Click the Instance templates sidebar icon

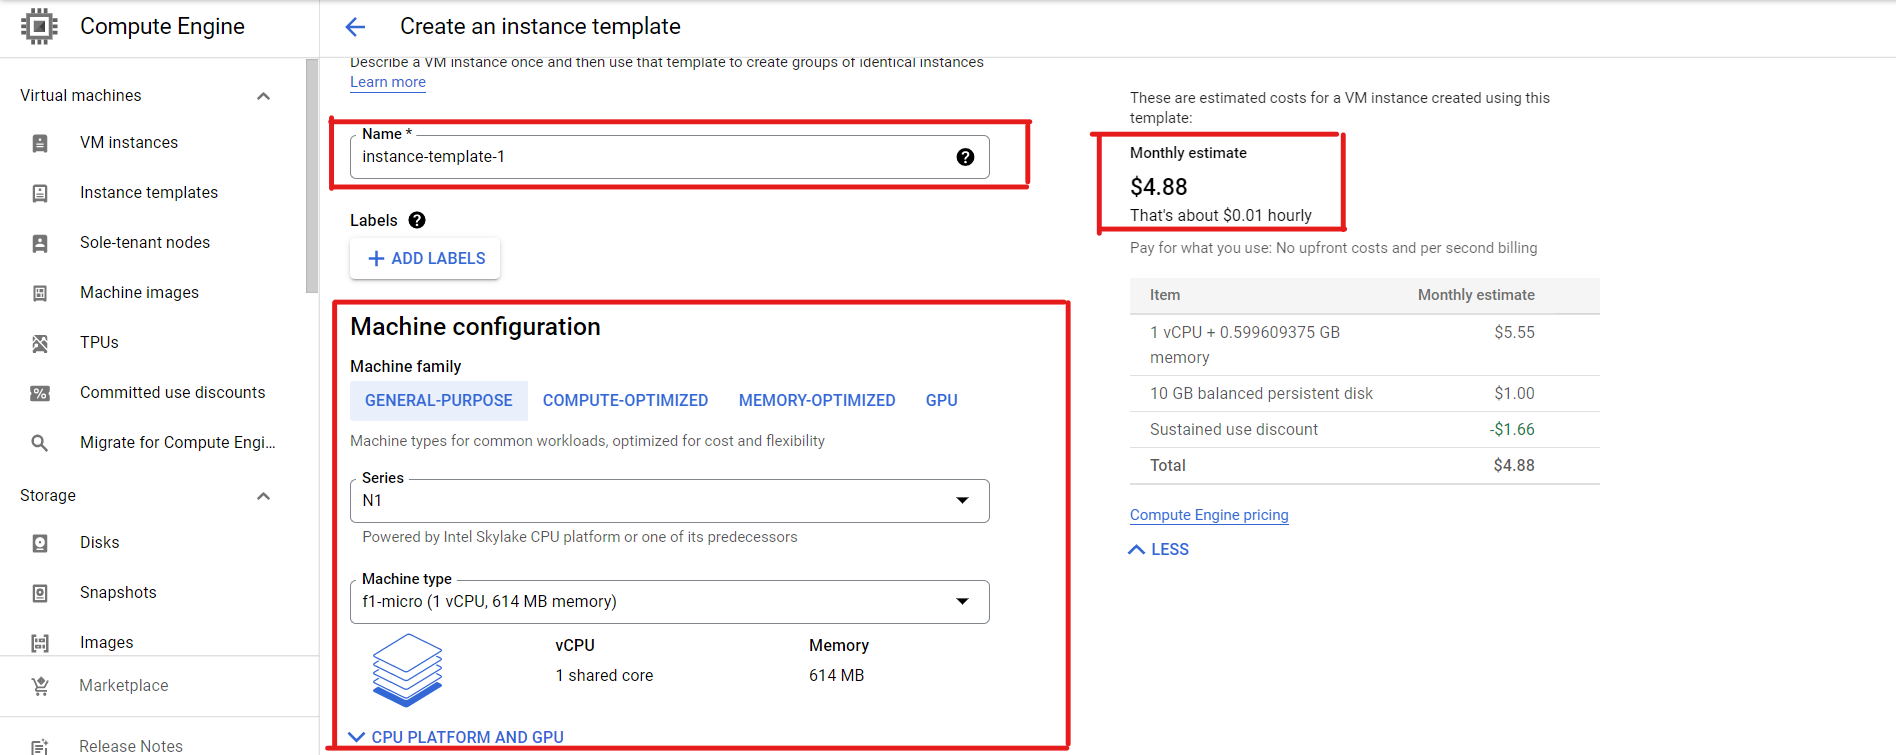click(x=40, y=193)
